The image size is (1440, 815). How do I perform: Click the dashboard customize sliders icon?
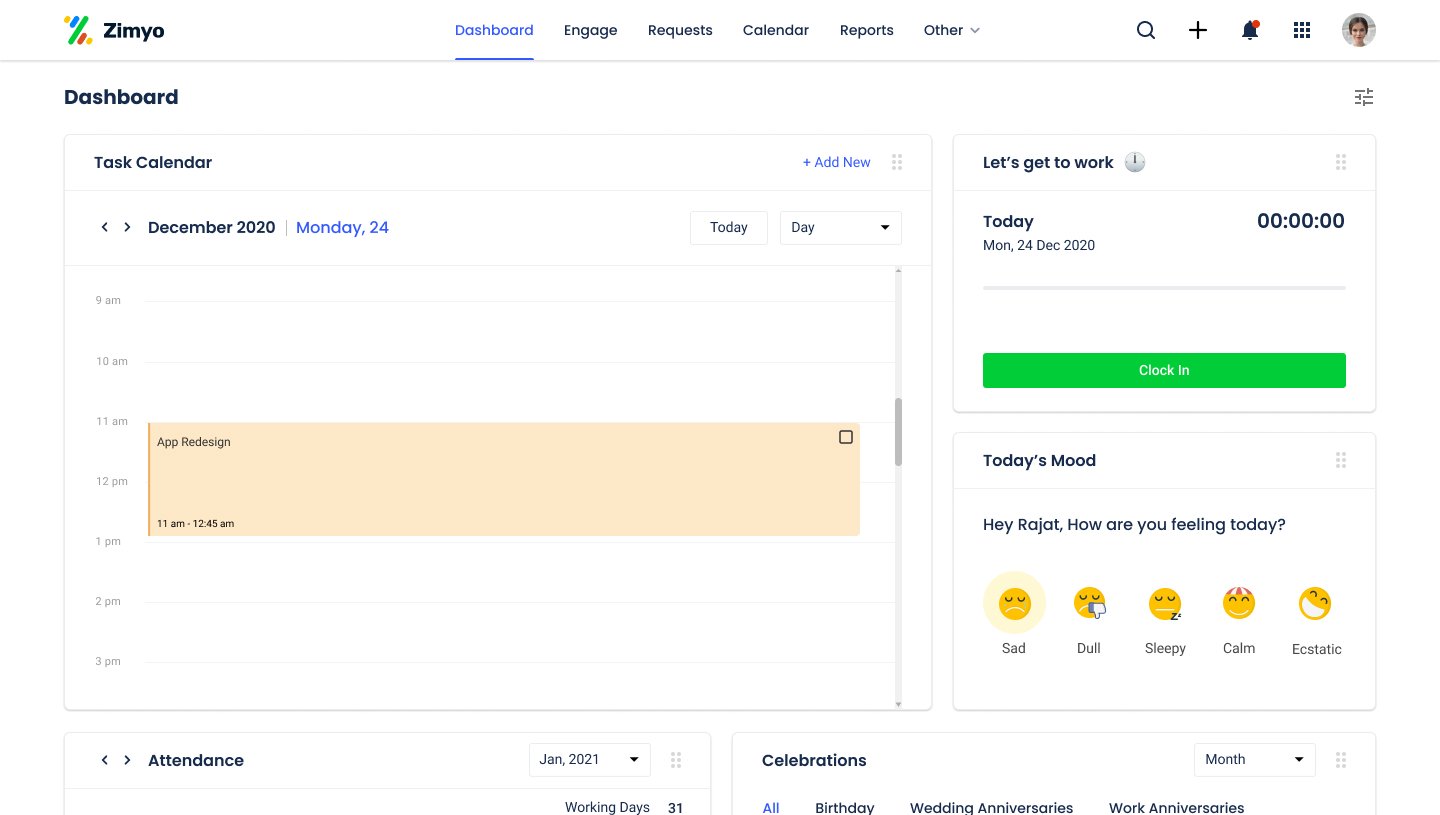coord(1364,97)
